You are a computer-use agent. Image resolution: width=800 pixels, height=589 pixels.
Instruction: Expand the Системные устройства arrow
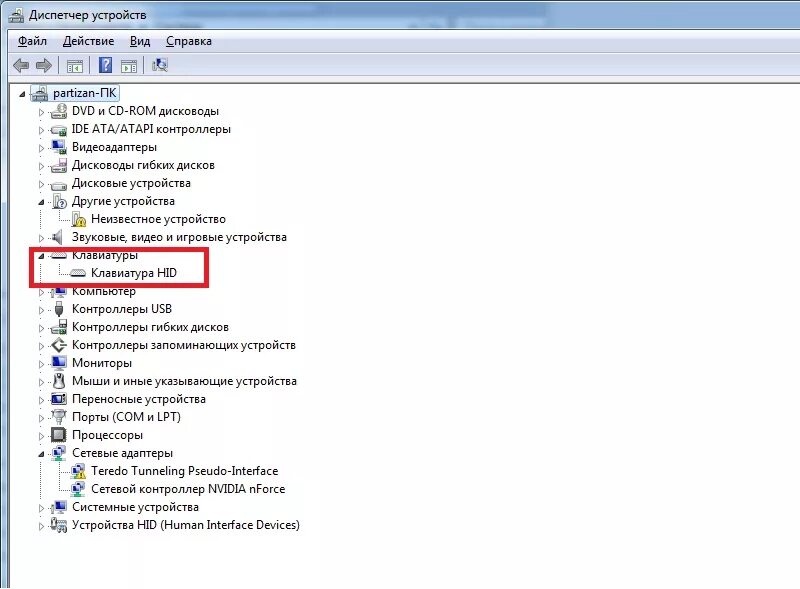pyautogui.click(x=41, y=508)
